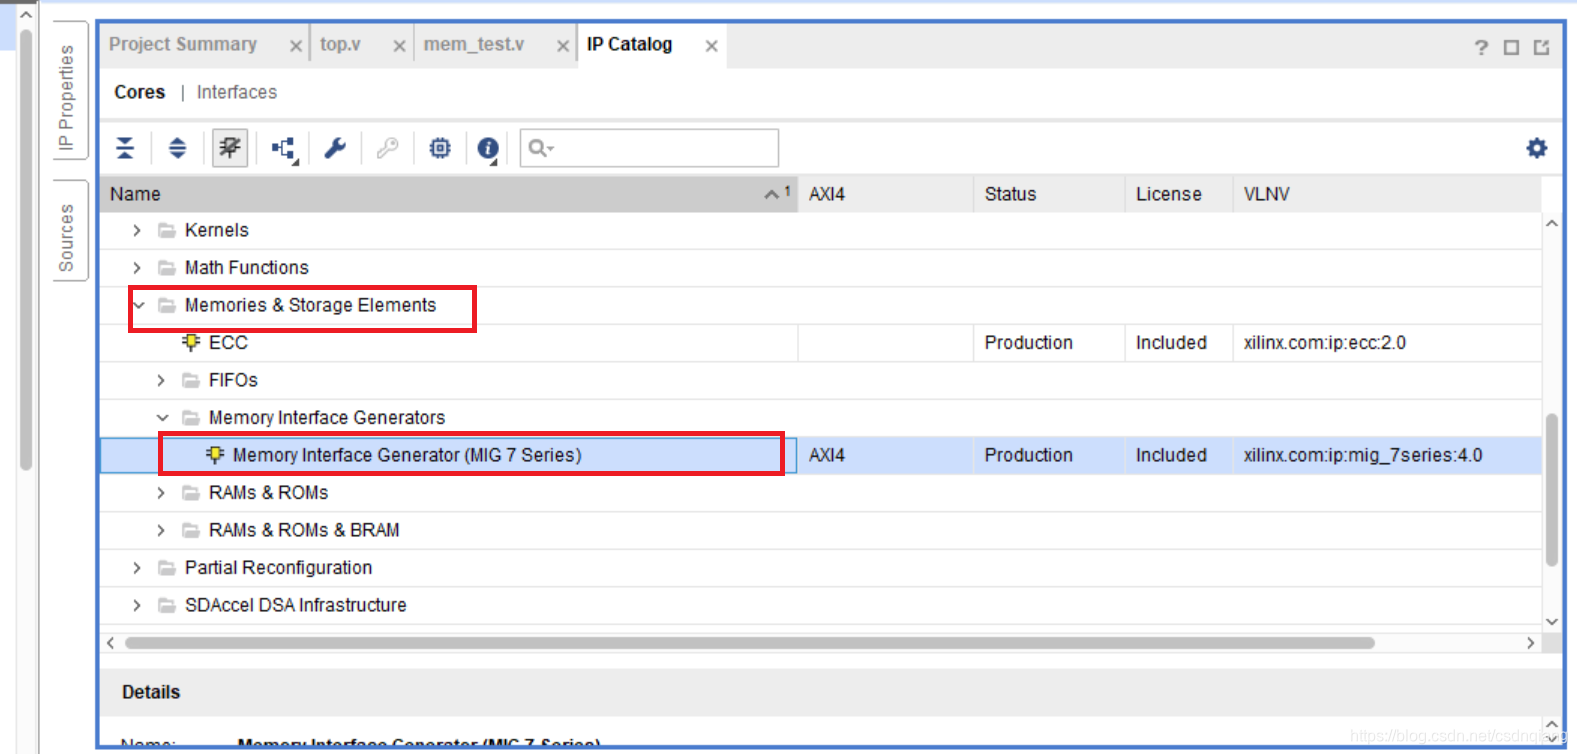
Task: Click the Details section header
Action: click(151, 692)
